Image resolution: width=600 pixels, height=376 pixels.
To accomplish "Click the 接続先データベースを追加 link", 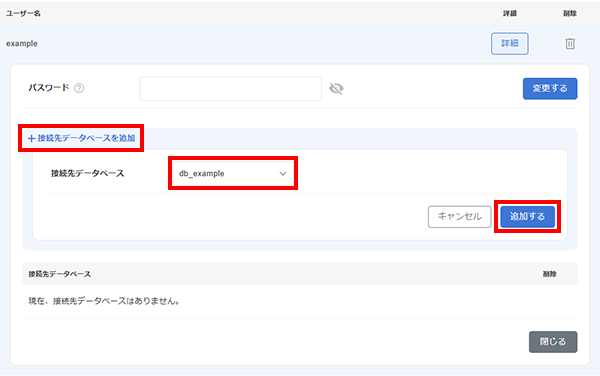I will 82,138.
